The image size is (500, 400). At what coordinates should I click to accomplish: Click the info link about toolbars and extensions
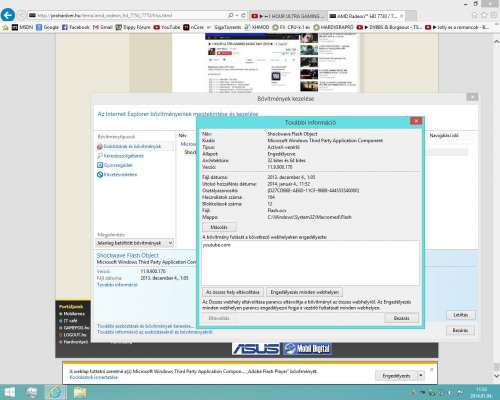coord(155,332)
